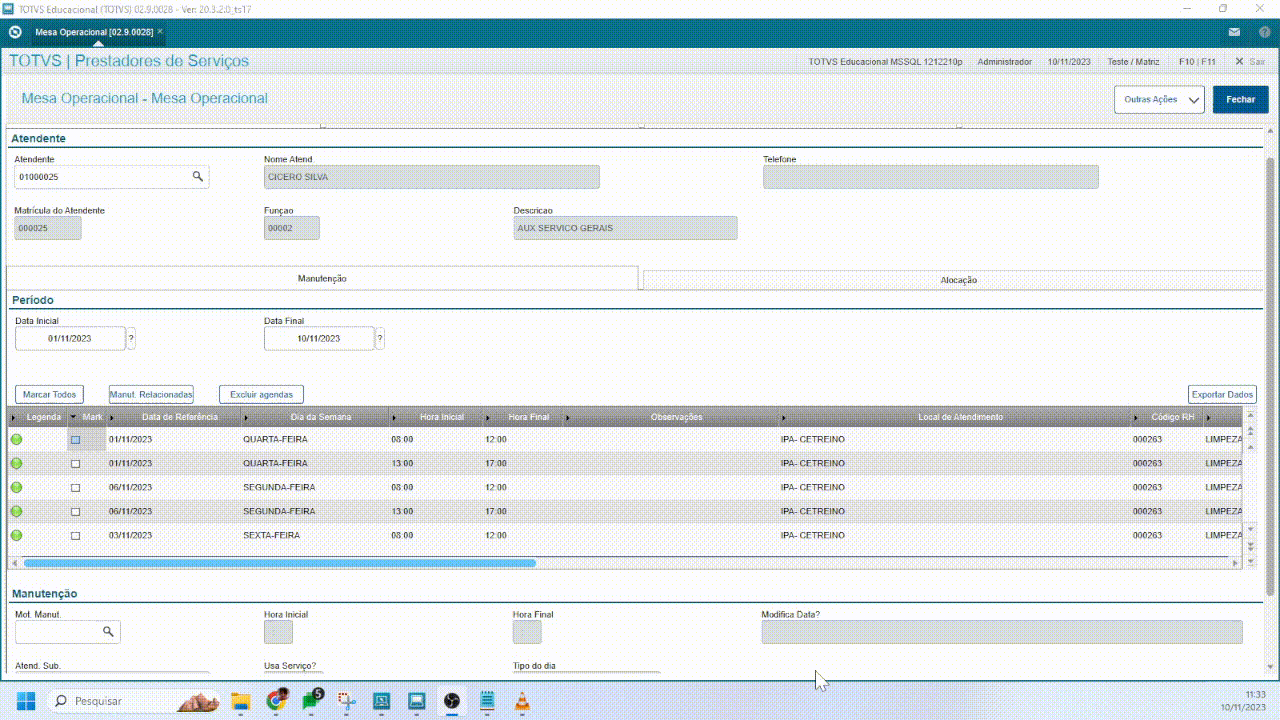This screenshot has height=720, width=1280.
Task: Mark checkbox for 01/11/2023 13:00 row
Action: click(75, 464)
